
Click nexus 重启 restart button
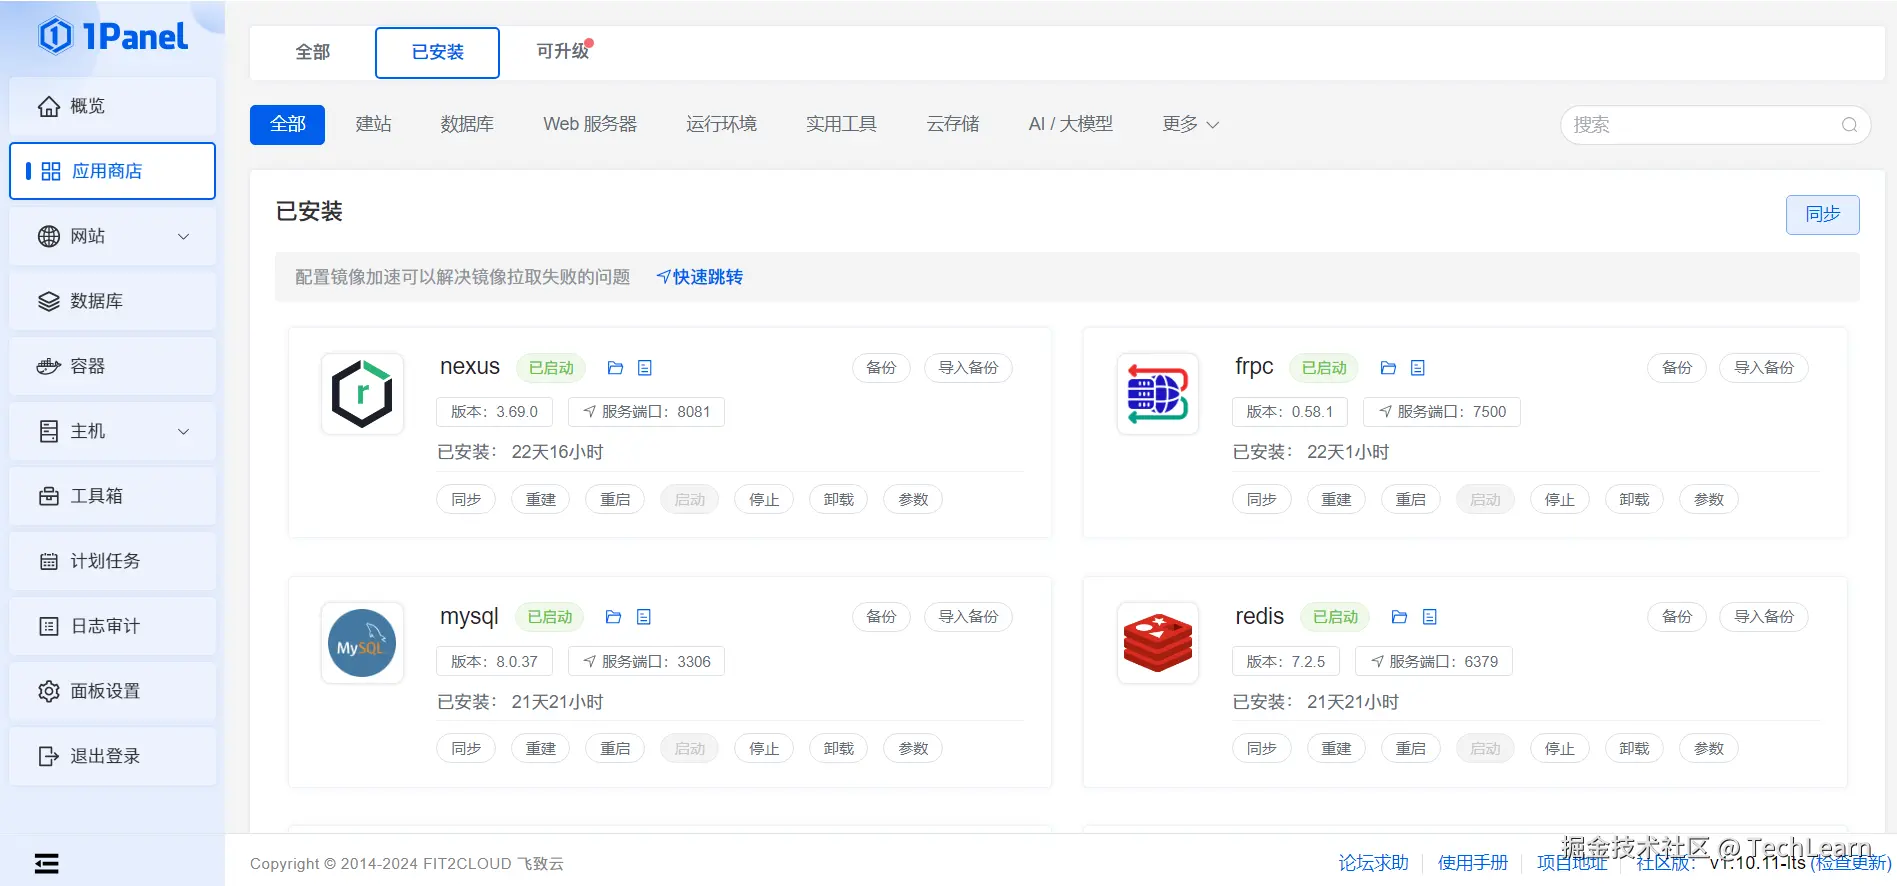click(x=615, y=499)
